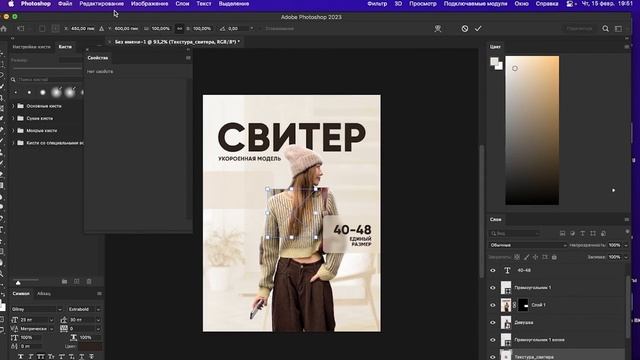
Task: Open the Изображение menu
Action: [149, 4]
